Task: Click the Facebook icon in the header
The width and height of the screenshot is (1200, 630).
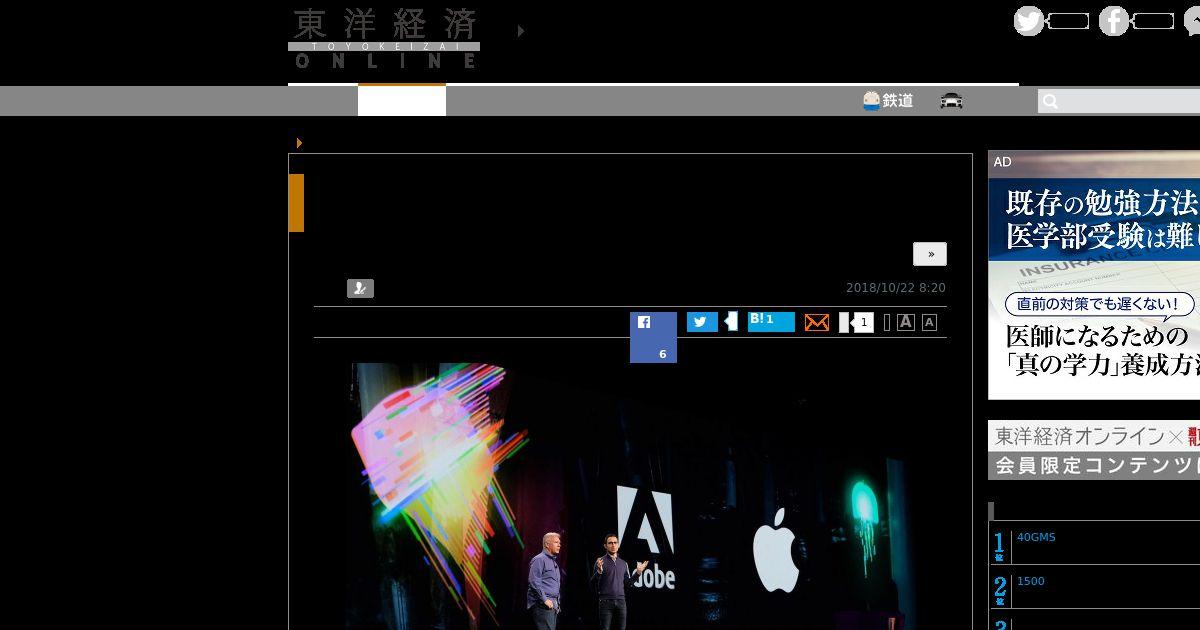Action: 1114,21
